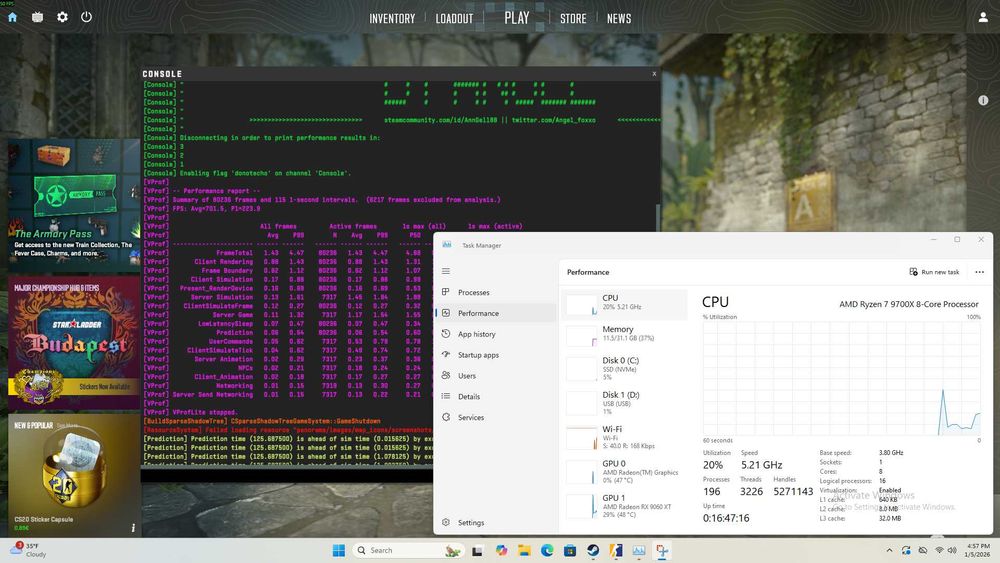This screenshot has height=563, width=1000.
Task: Open Copilot from the taskbar
Action: click(x=501, y=550)
